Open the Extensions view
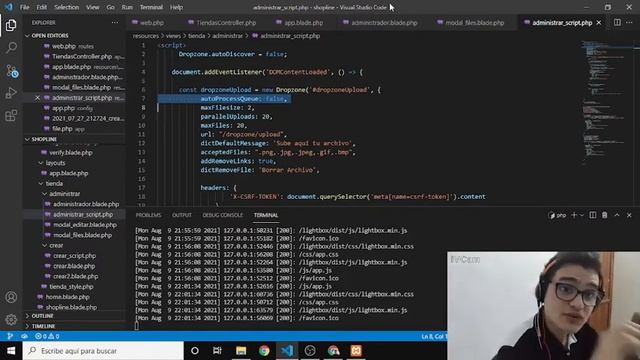This screenshot has width=640, height=360. coord(11,116)
